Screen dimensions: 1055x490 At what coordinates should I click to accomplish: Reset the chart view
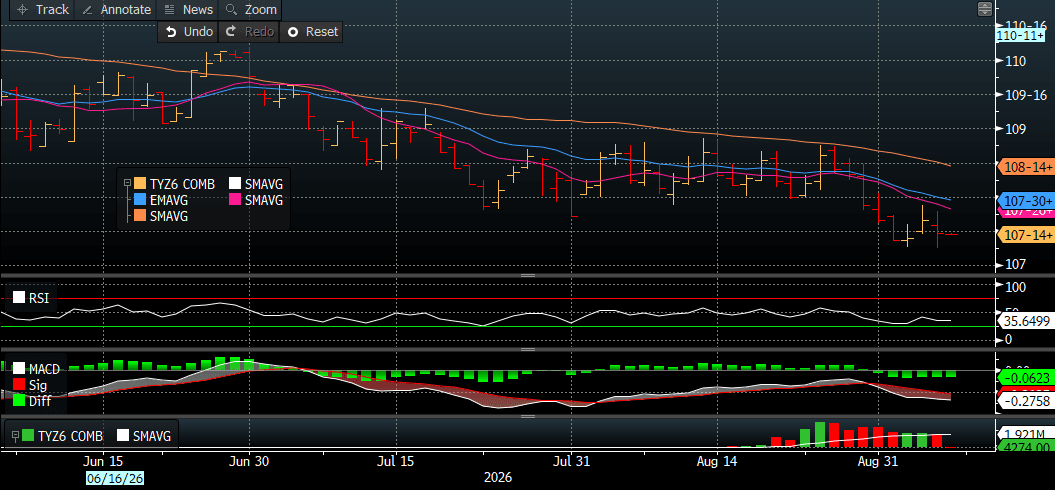point(312,32)
